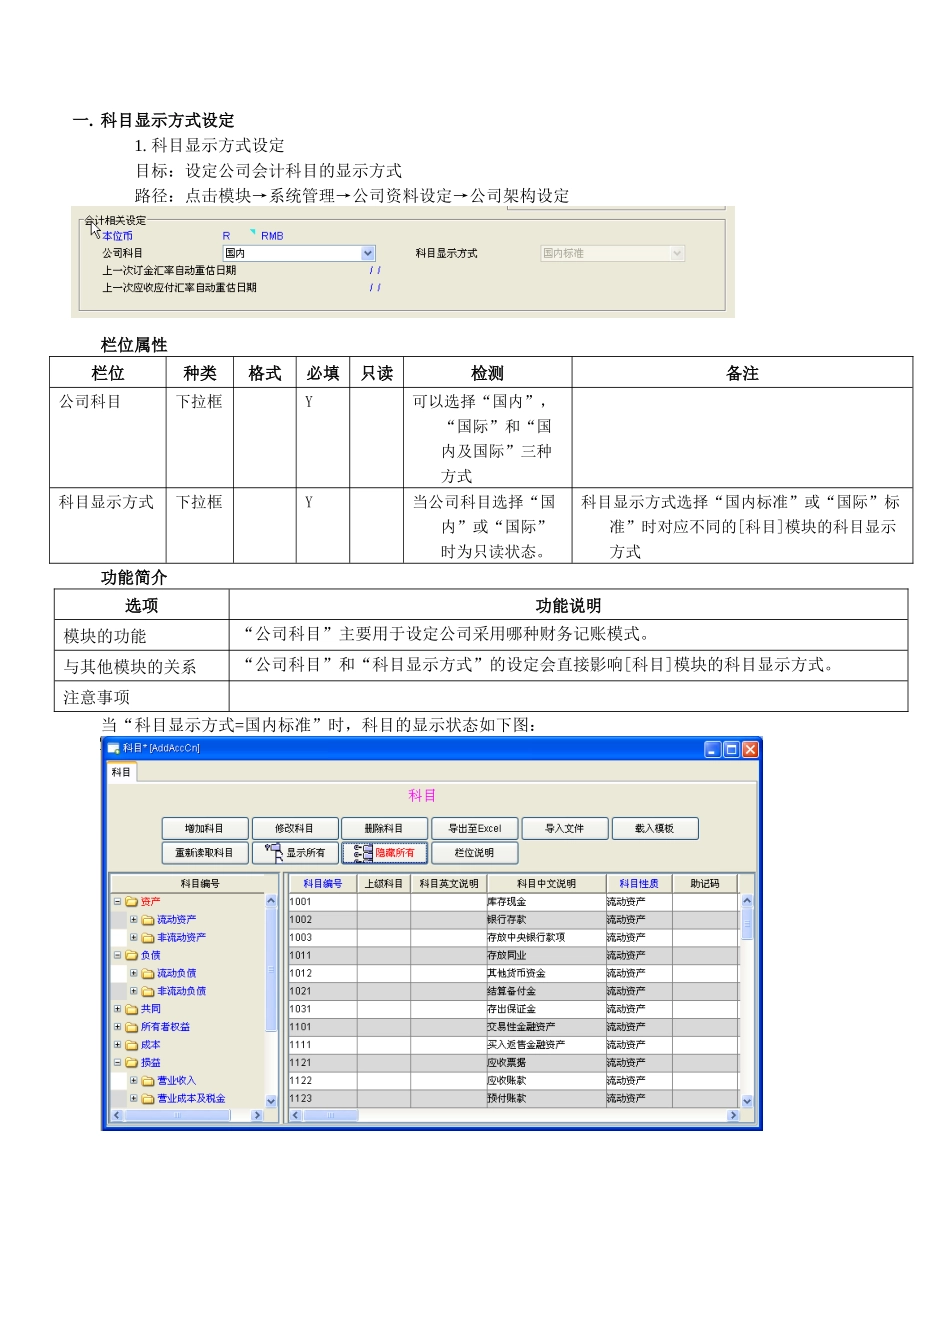
Task: Open the 科目显示方式 dropdown showing 国内标准
Action: (612, 254)
